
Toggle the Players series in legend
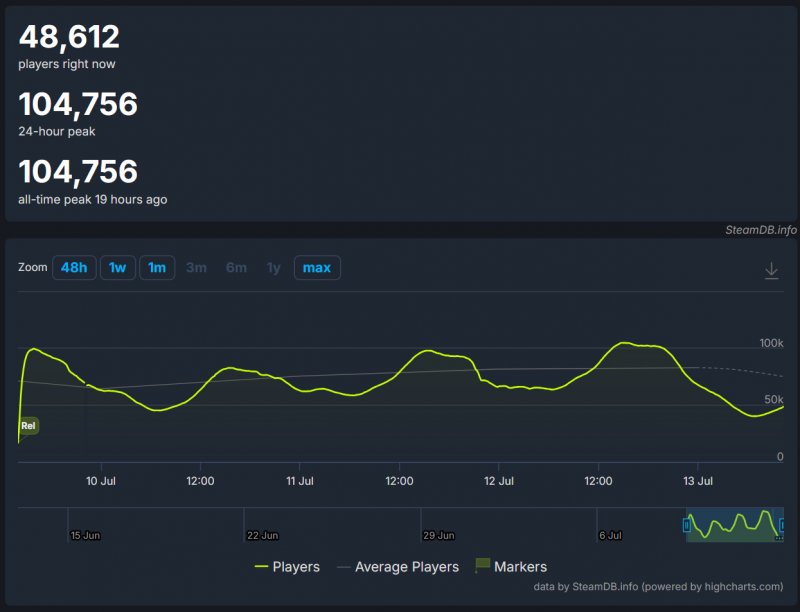coord(287,567)
